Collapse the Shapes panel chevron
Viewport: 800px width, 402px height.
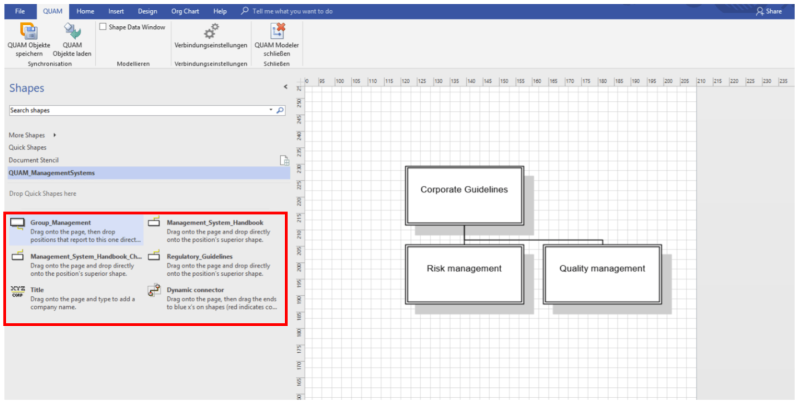click(x=286, y=87)
